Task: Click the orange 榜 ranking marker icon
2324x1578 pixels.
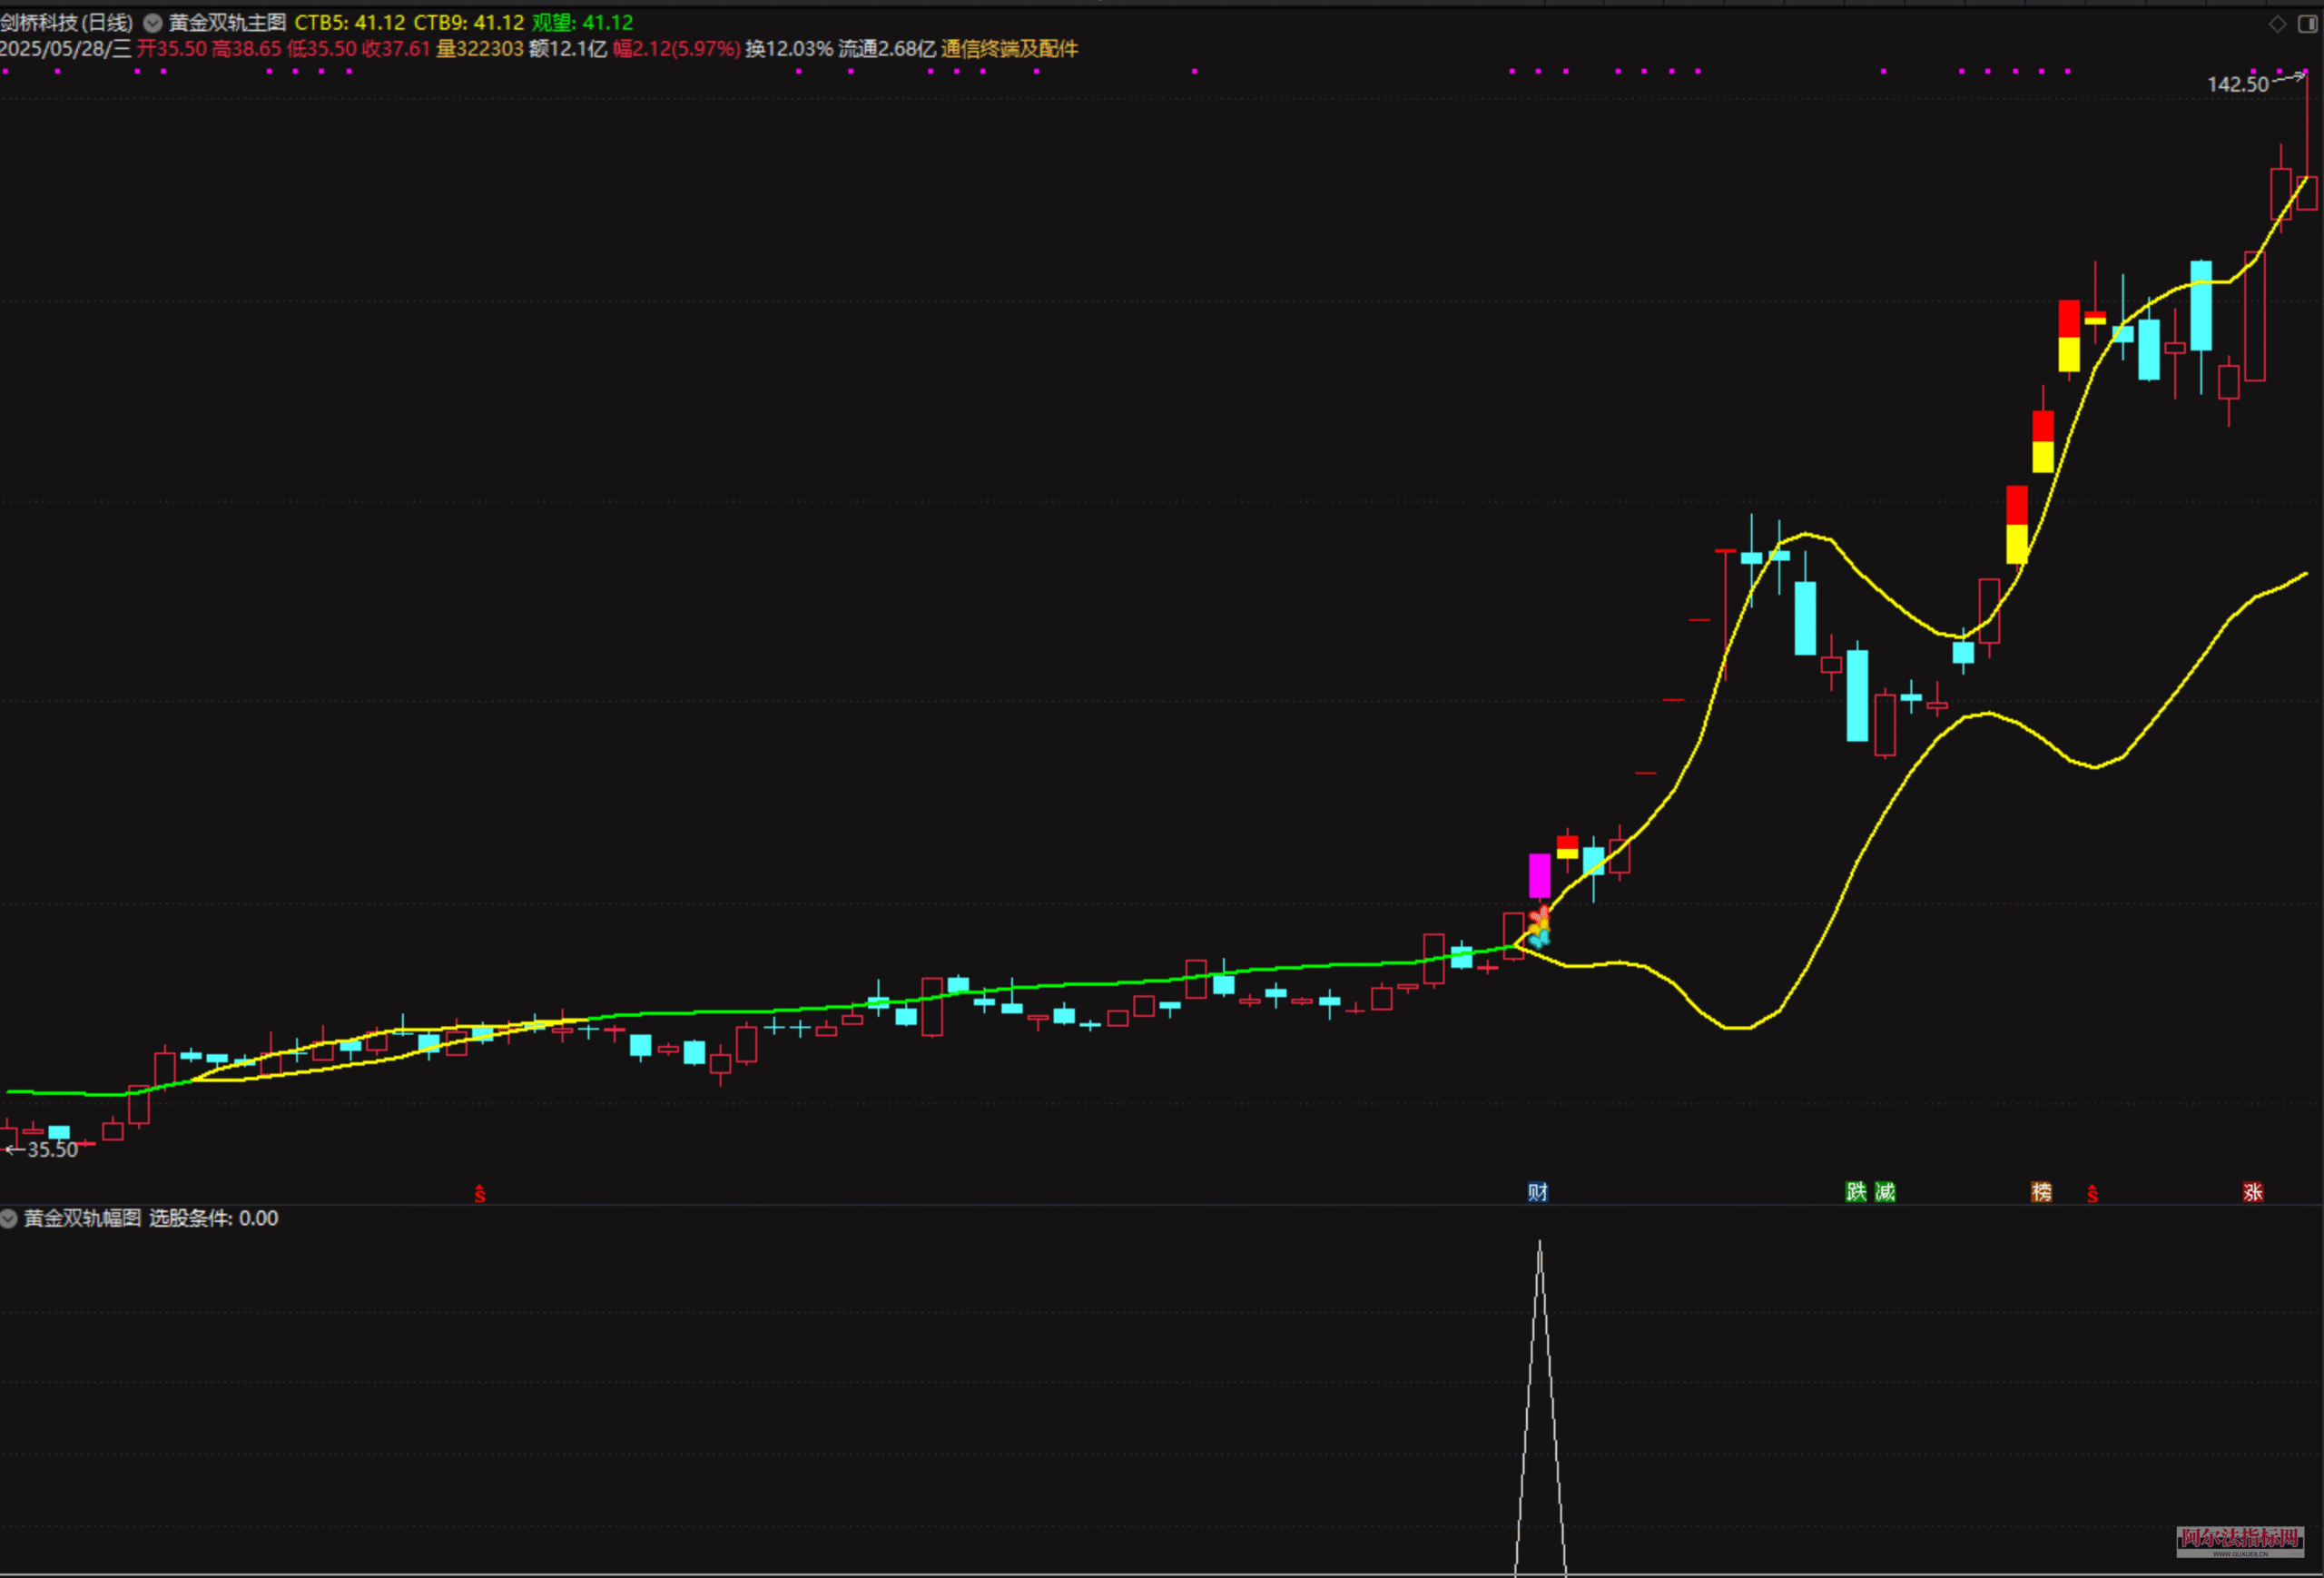Action: [x=2041, y=1191]
